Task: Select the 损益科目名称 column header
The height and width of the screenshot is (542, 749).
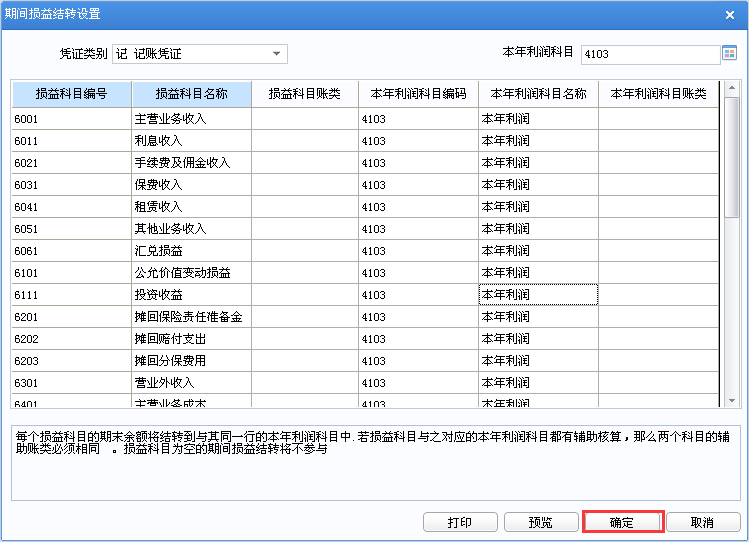Action: point(192,94)
